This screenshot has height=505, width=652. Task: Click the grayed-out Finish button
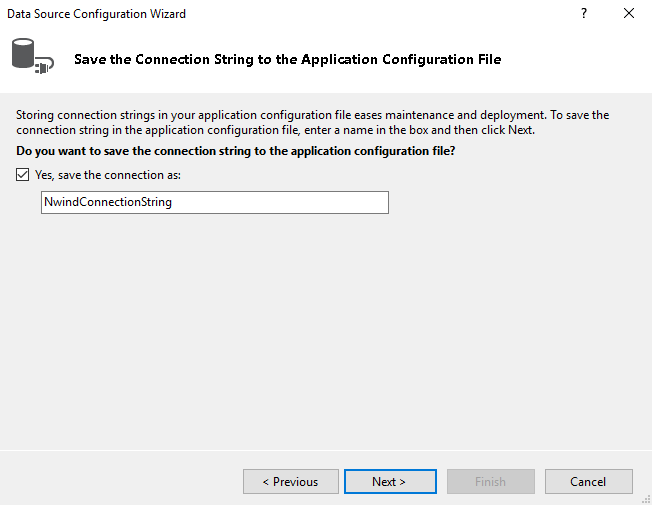490,481
